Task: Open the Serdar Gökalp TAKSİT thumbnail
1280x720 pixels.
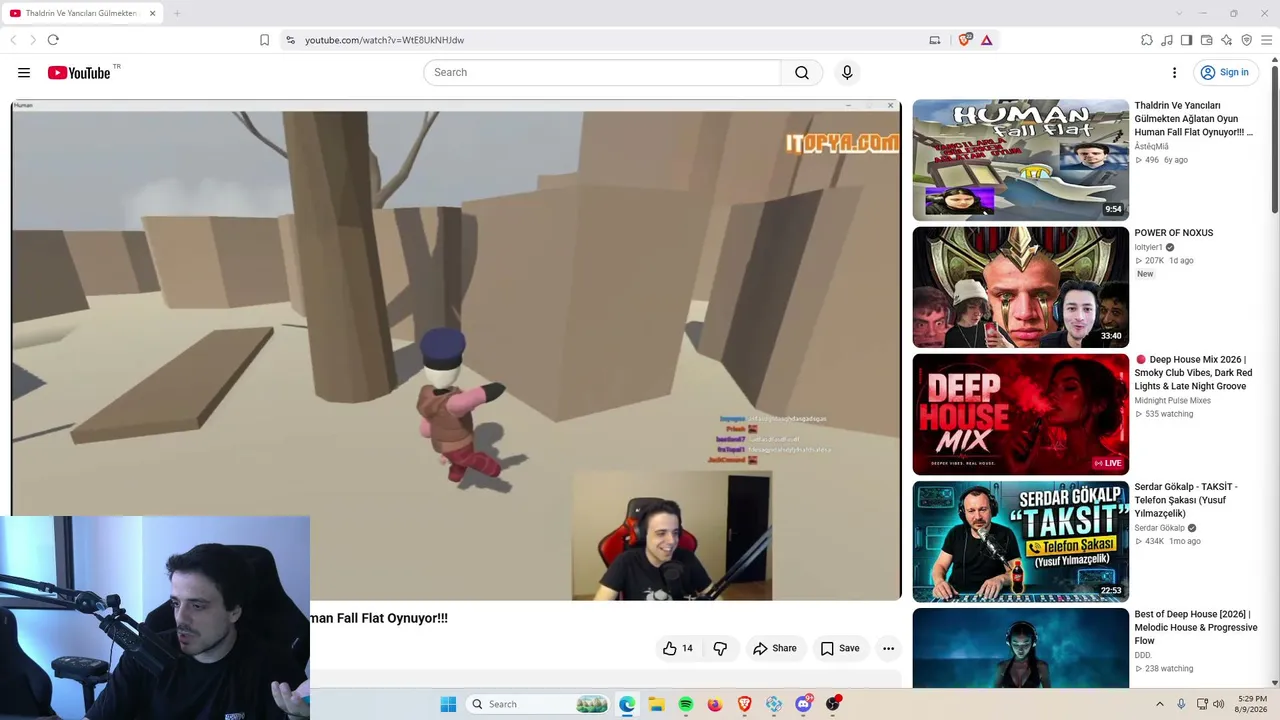Action: point(1020,542)
